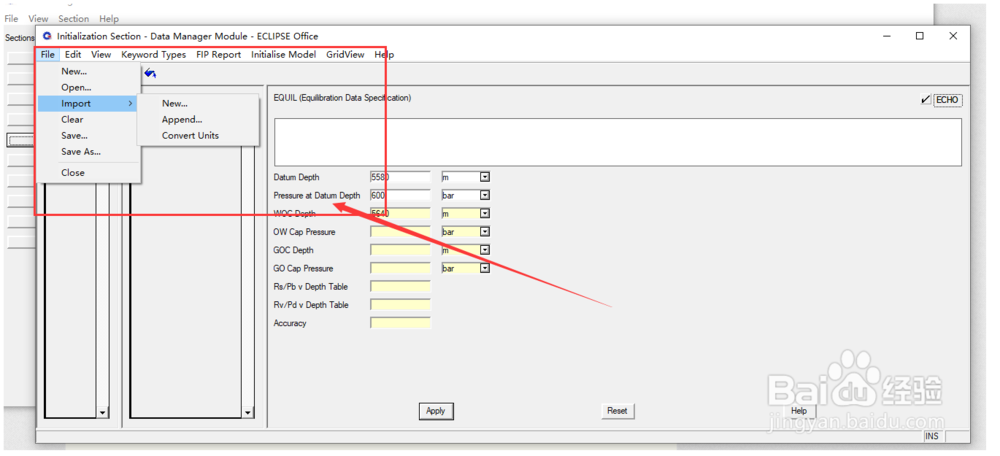Open the Initialise Model menu

pos(284,55)
